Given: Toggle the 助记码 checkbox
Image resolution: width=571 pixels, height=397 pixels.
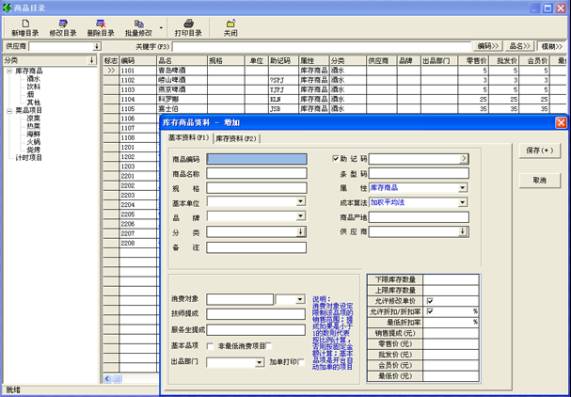Looking at the screenshot, I should click(336, 158).
